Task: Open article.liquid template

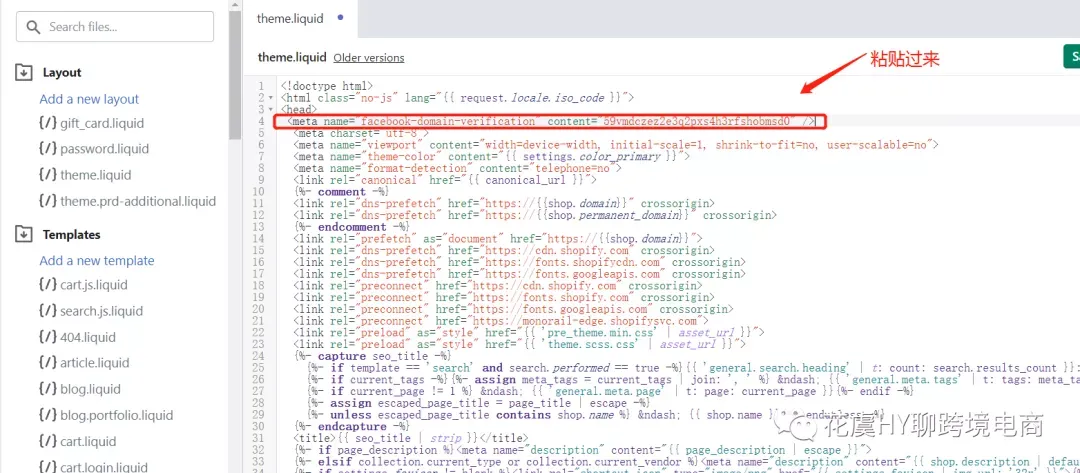Action: [x=94, y=363]
